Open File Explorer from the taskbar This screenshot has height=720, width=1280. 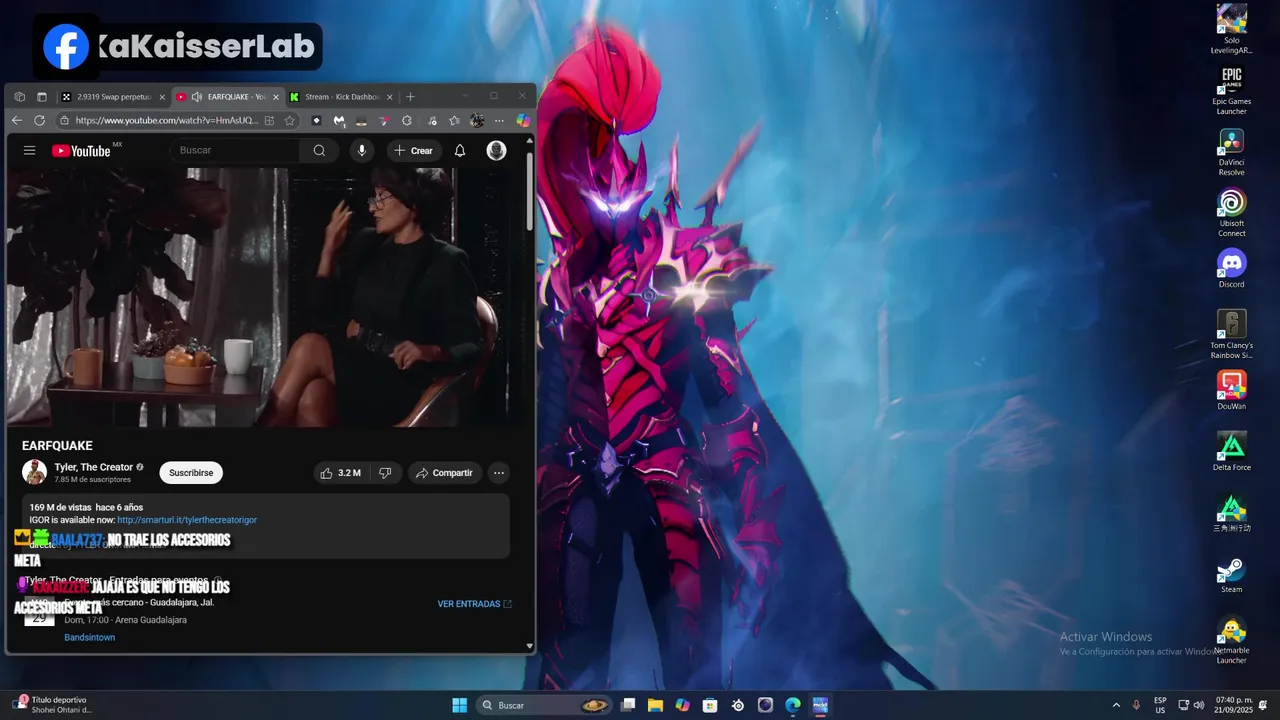coord(655,705)
